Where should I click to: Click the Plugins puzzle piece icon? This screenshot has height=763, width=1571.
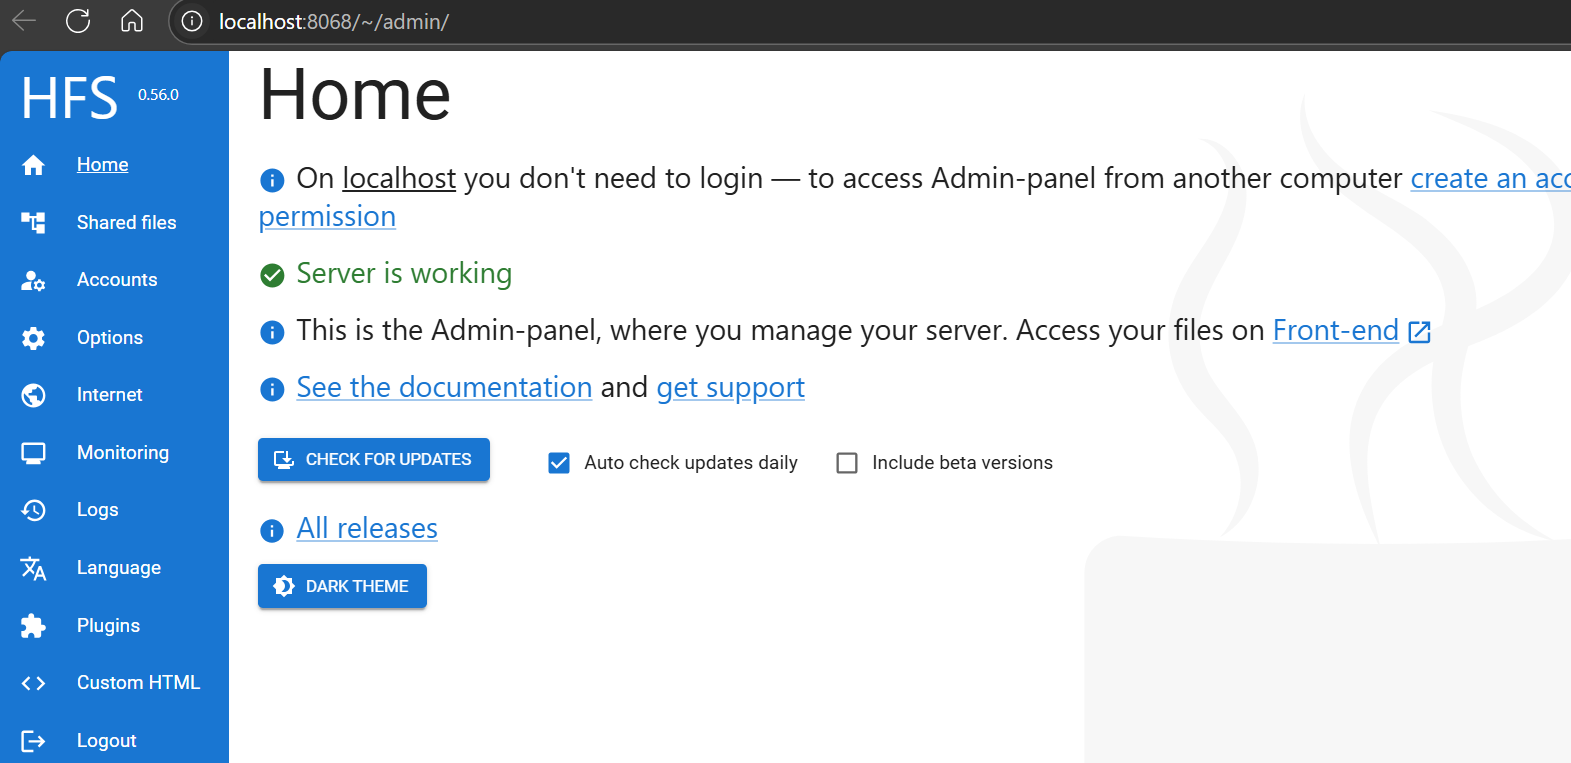coord(33,626)
